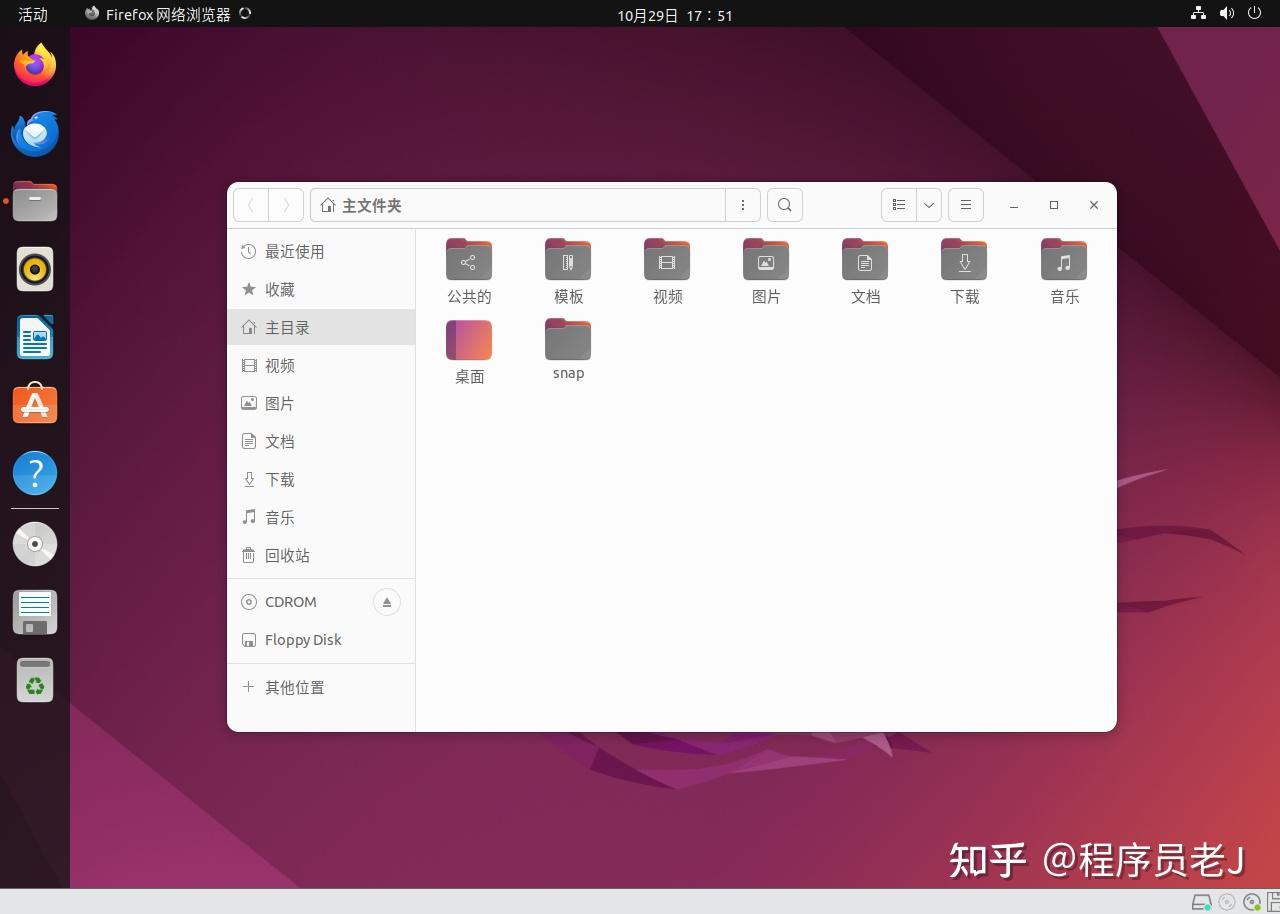Open the Ubuntu Software Center from the dock

click(x=35, y=404)
